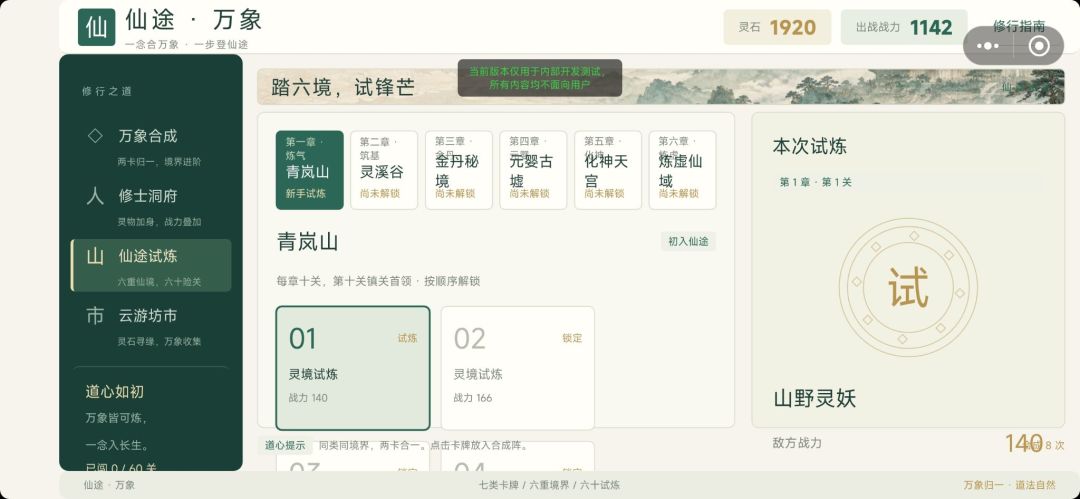Select chapter one tab 青岚山
Image resolution: width=1080 pixels, height=499 pixels.
309,170
